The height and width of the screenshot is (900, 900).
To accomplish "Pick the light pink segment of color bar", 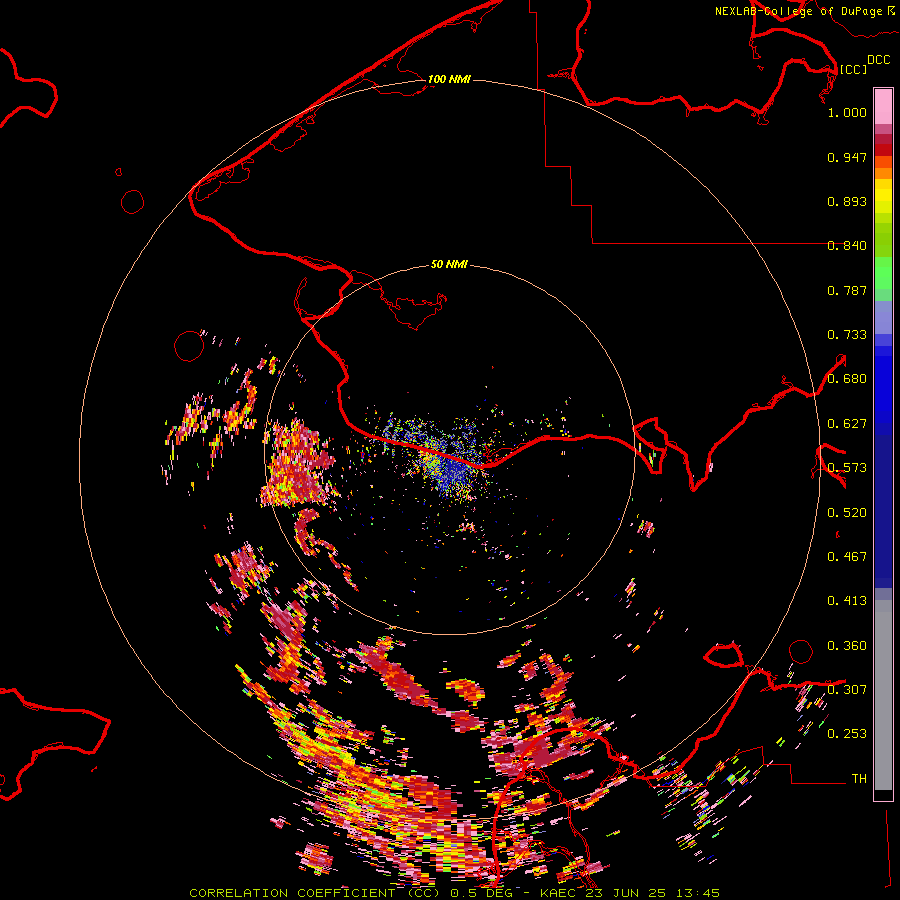I will (x=883, y=106).
